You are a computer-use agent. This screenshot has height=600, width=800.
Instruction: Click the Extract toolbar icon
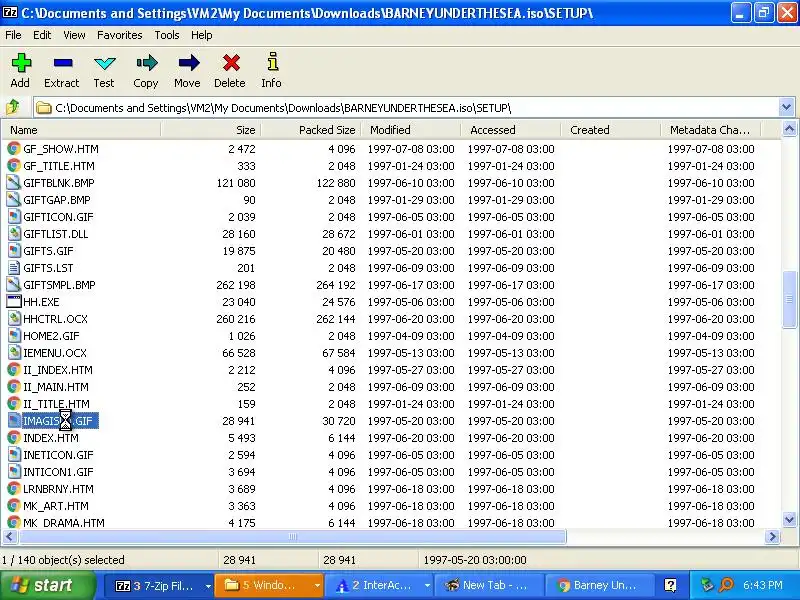pos(63,63)
